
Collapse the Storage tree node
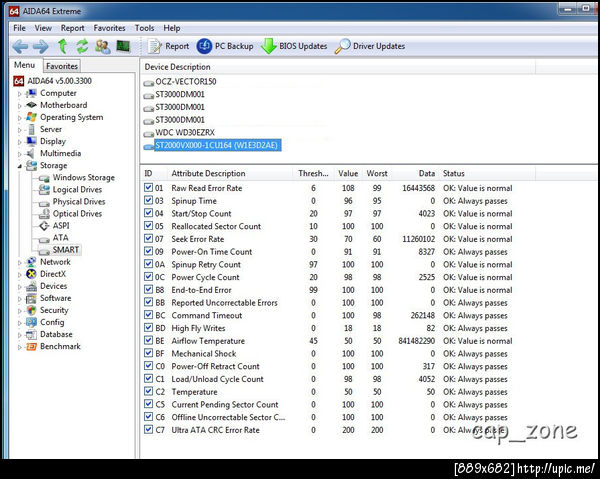[x=20, y=166]
